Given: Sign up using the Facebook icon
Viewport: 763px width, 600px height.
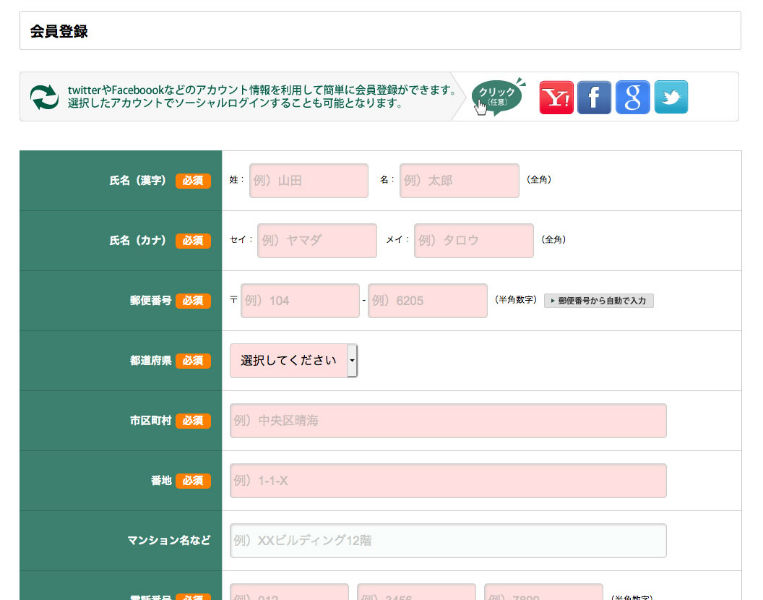Looking at the screenshot, I should 594,97.
